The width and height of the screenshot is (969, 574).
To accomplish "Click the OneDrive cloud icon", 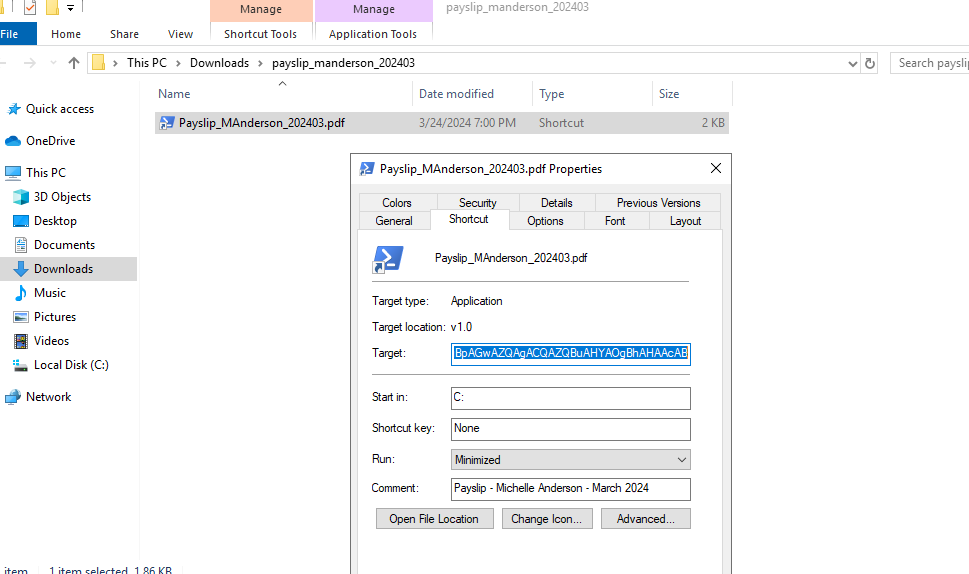I will [13, 141].
